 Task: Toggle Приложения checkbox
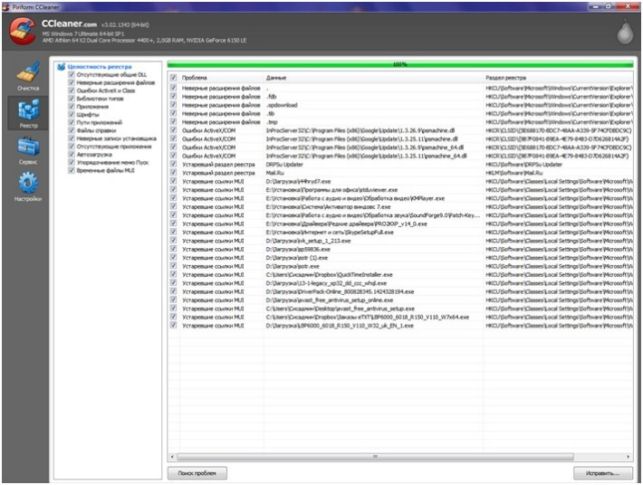pyautogui.click(x=71, y=107)
